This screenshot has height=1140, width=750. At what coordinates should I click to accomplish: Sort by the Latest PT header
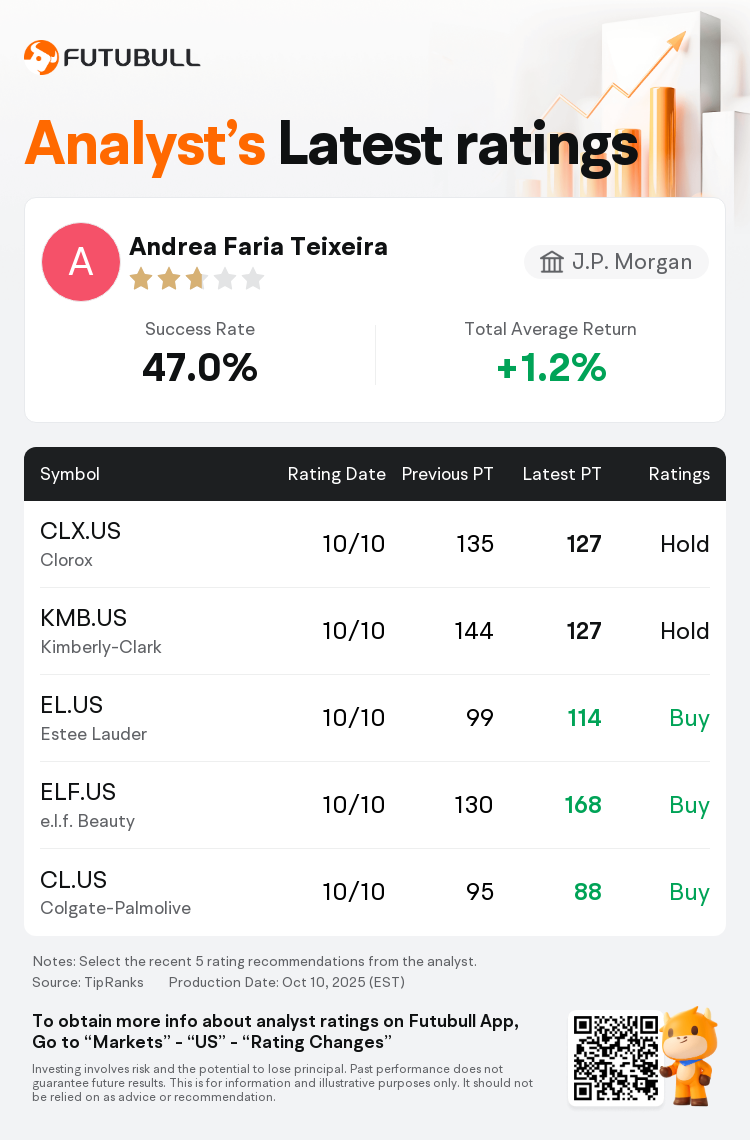coord(562,474)
